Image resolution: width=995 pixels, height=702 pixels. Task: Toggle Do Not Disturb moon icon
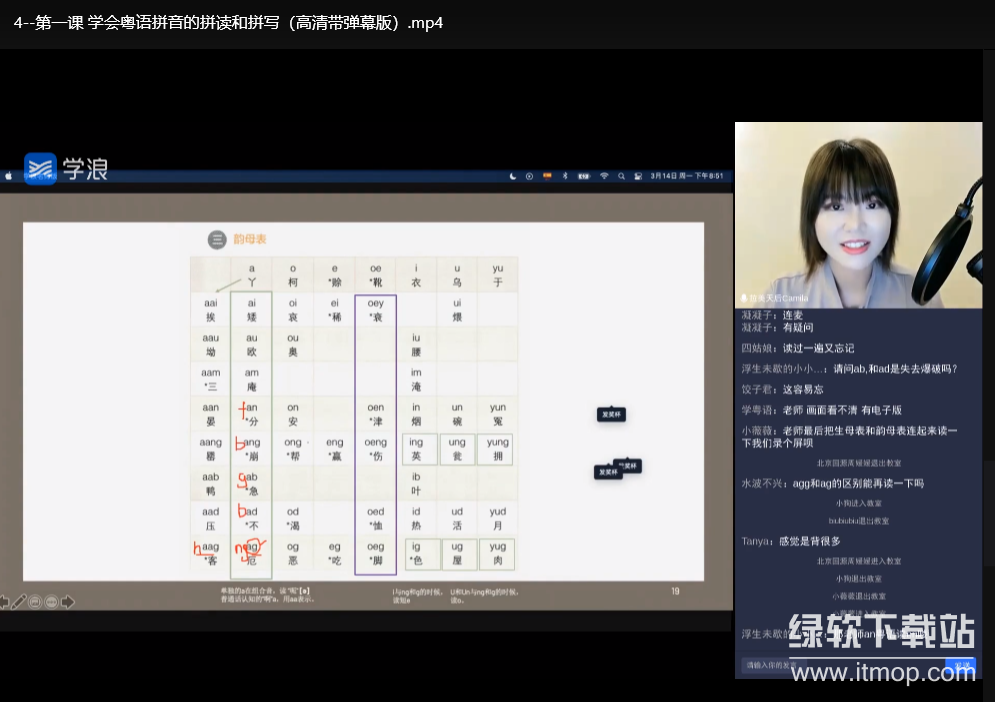coord(513,176)
